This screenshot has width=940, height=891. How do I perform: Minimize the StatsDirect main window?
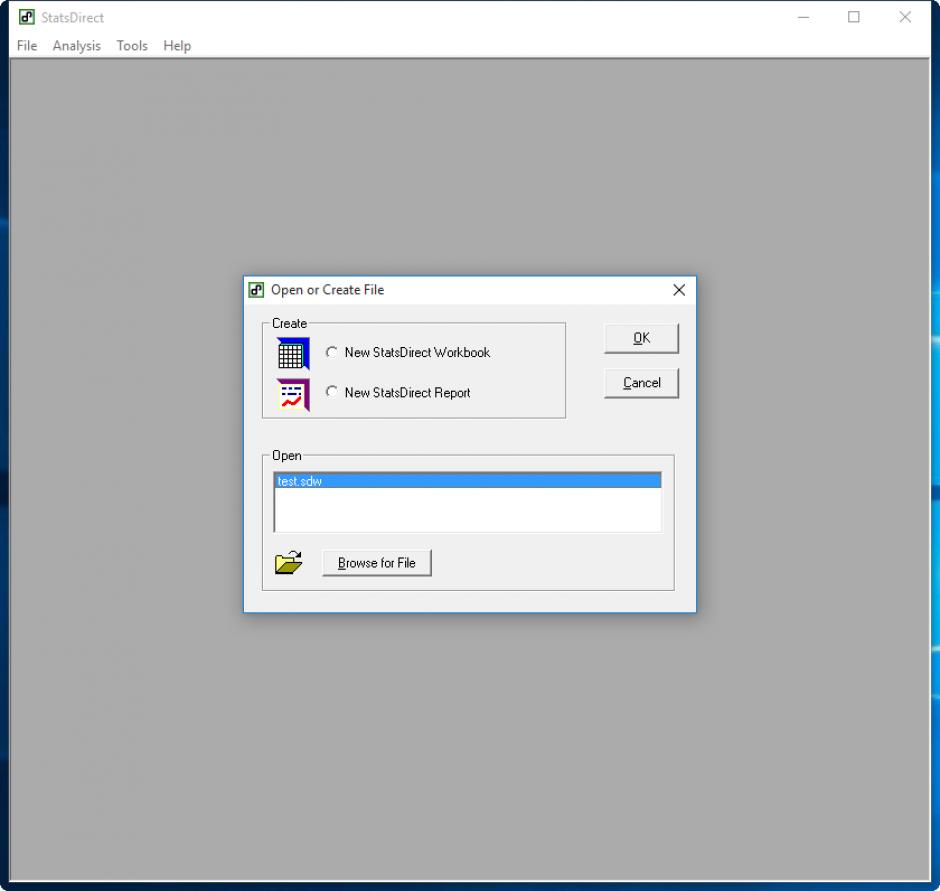click(803, 17)
